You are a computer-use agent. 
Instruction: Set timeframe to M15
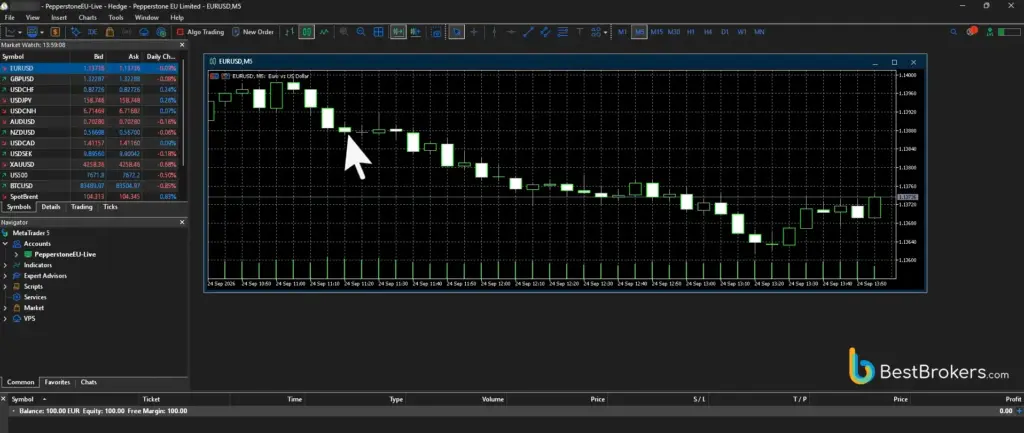tap(656, 31)
